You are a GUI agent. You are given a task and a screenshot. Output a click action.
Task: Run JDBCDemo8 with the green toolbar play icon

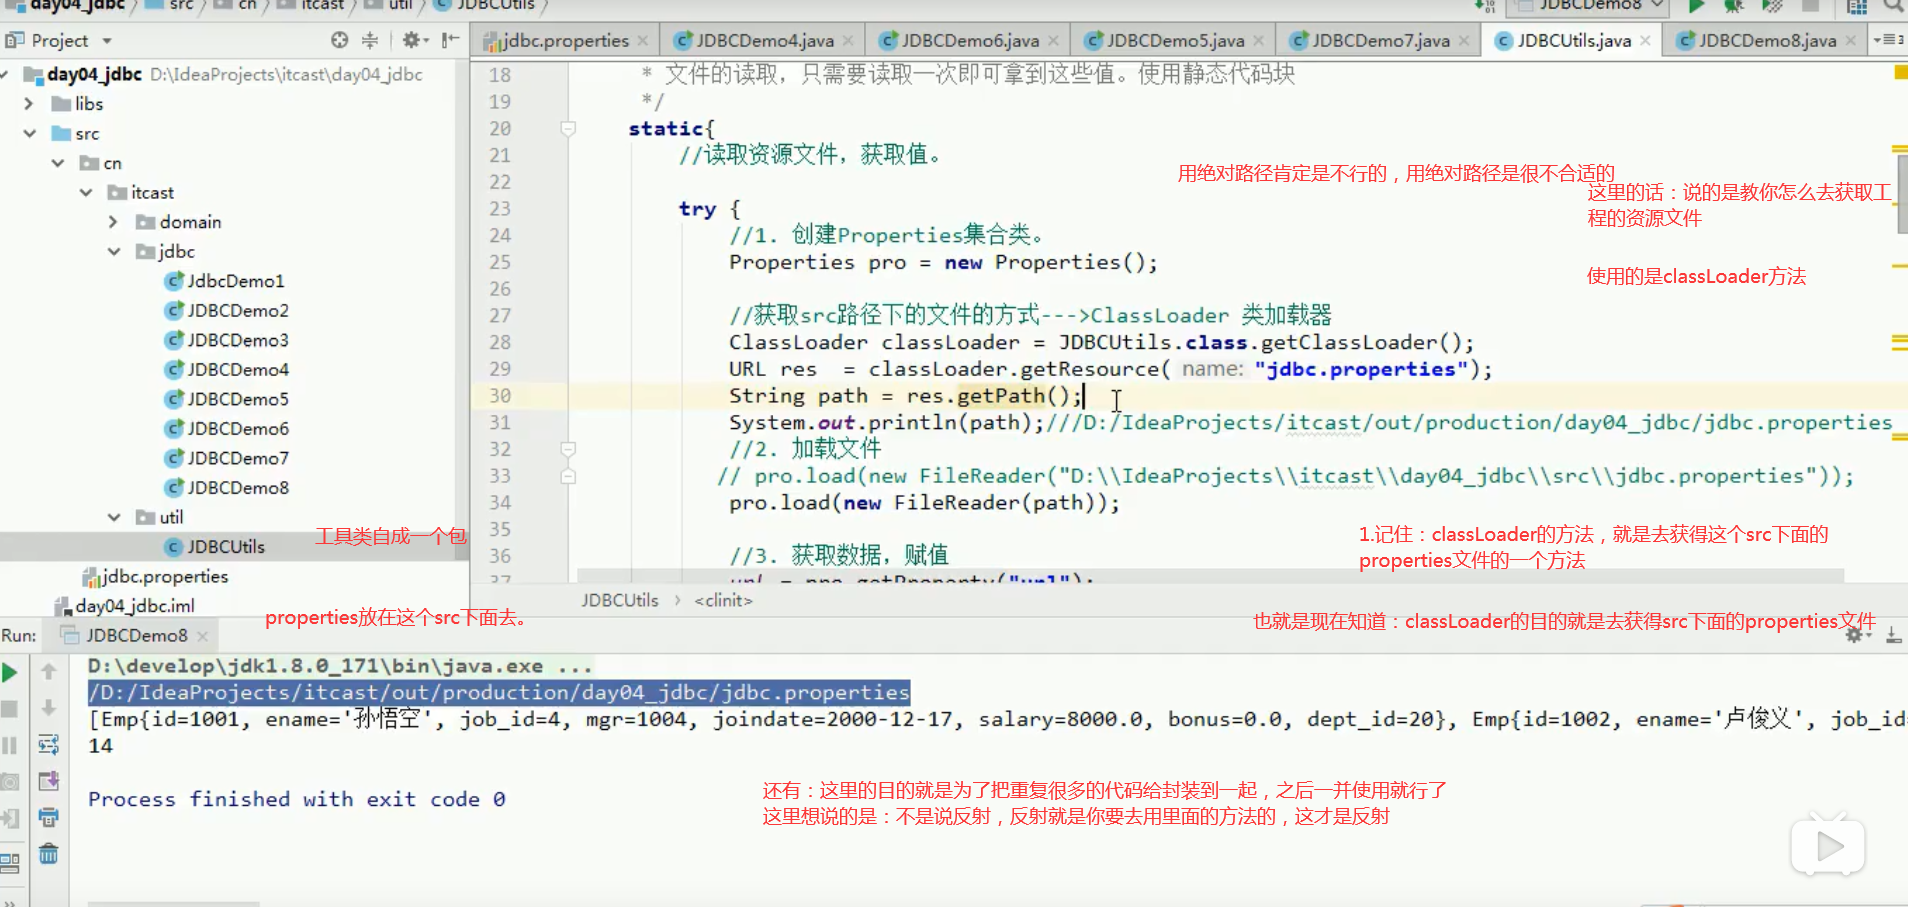[1696, 6]
